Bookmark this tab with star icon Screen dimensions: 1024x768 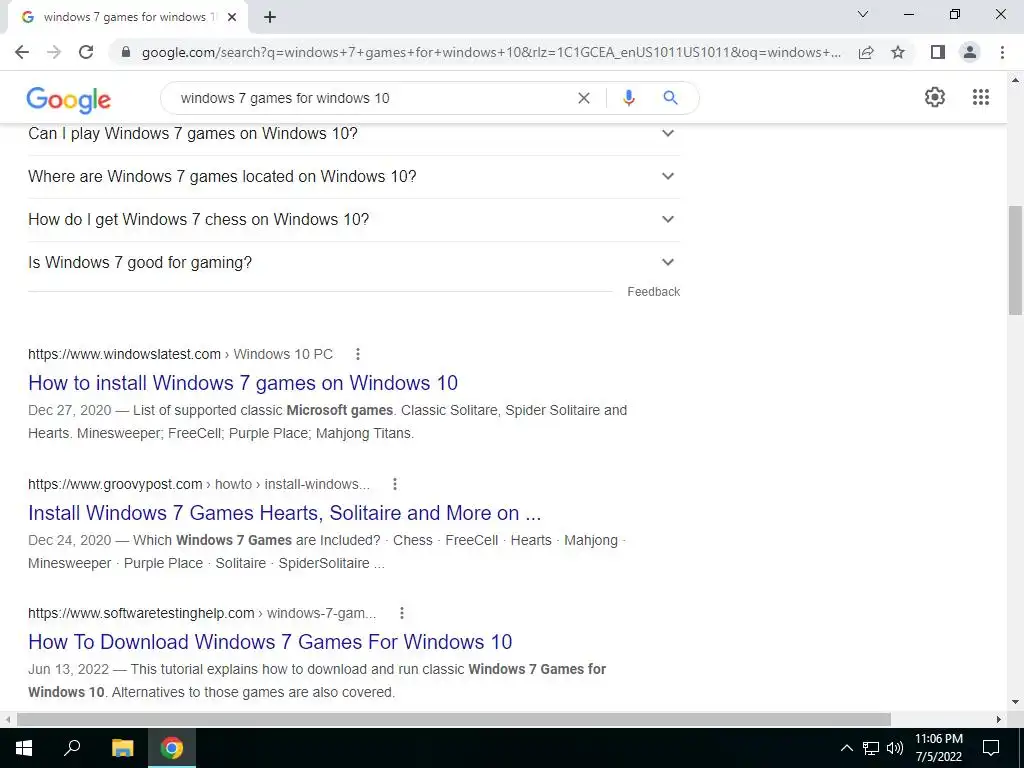click(x=898, y=52)
